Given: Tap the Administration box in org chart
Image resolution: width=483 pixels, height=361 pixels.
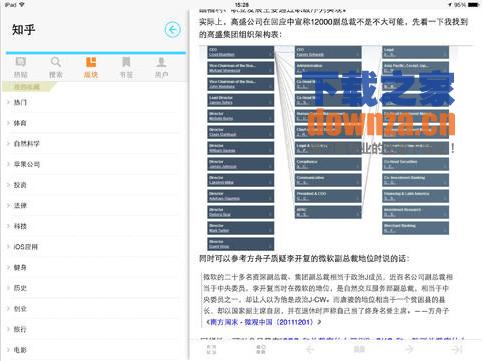Looking at the screenshot, I should pos(328,68).
